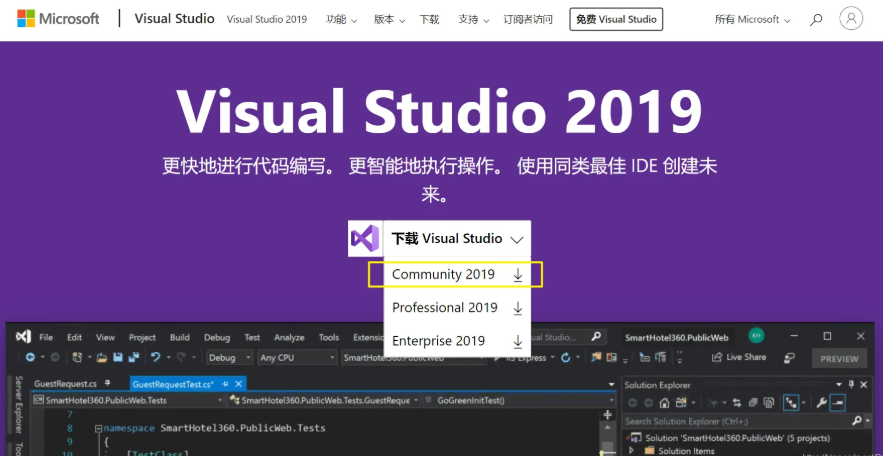Click the Undo arrow icon
883x456 pixels.
click(156, 357)
